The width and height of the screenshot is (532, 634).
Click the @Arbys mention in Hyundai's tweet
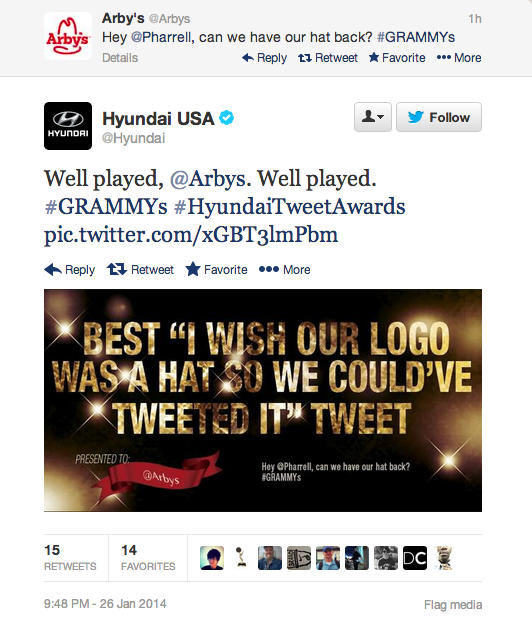[207, 179]
